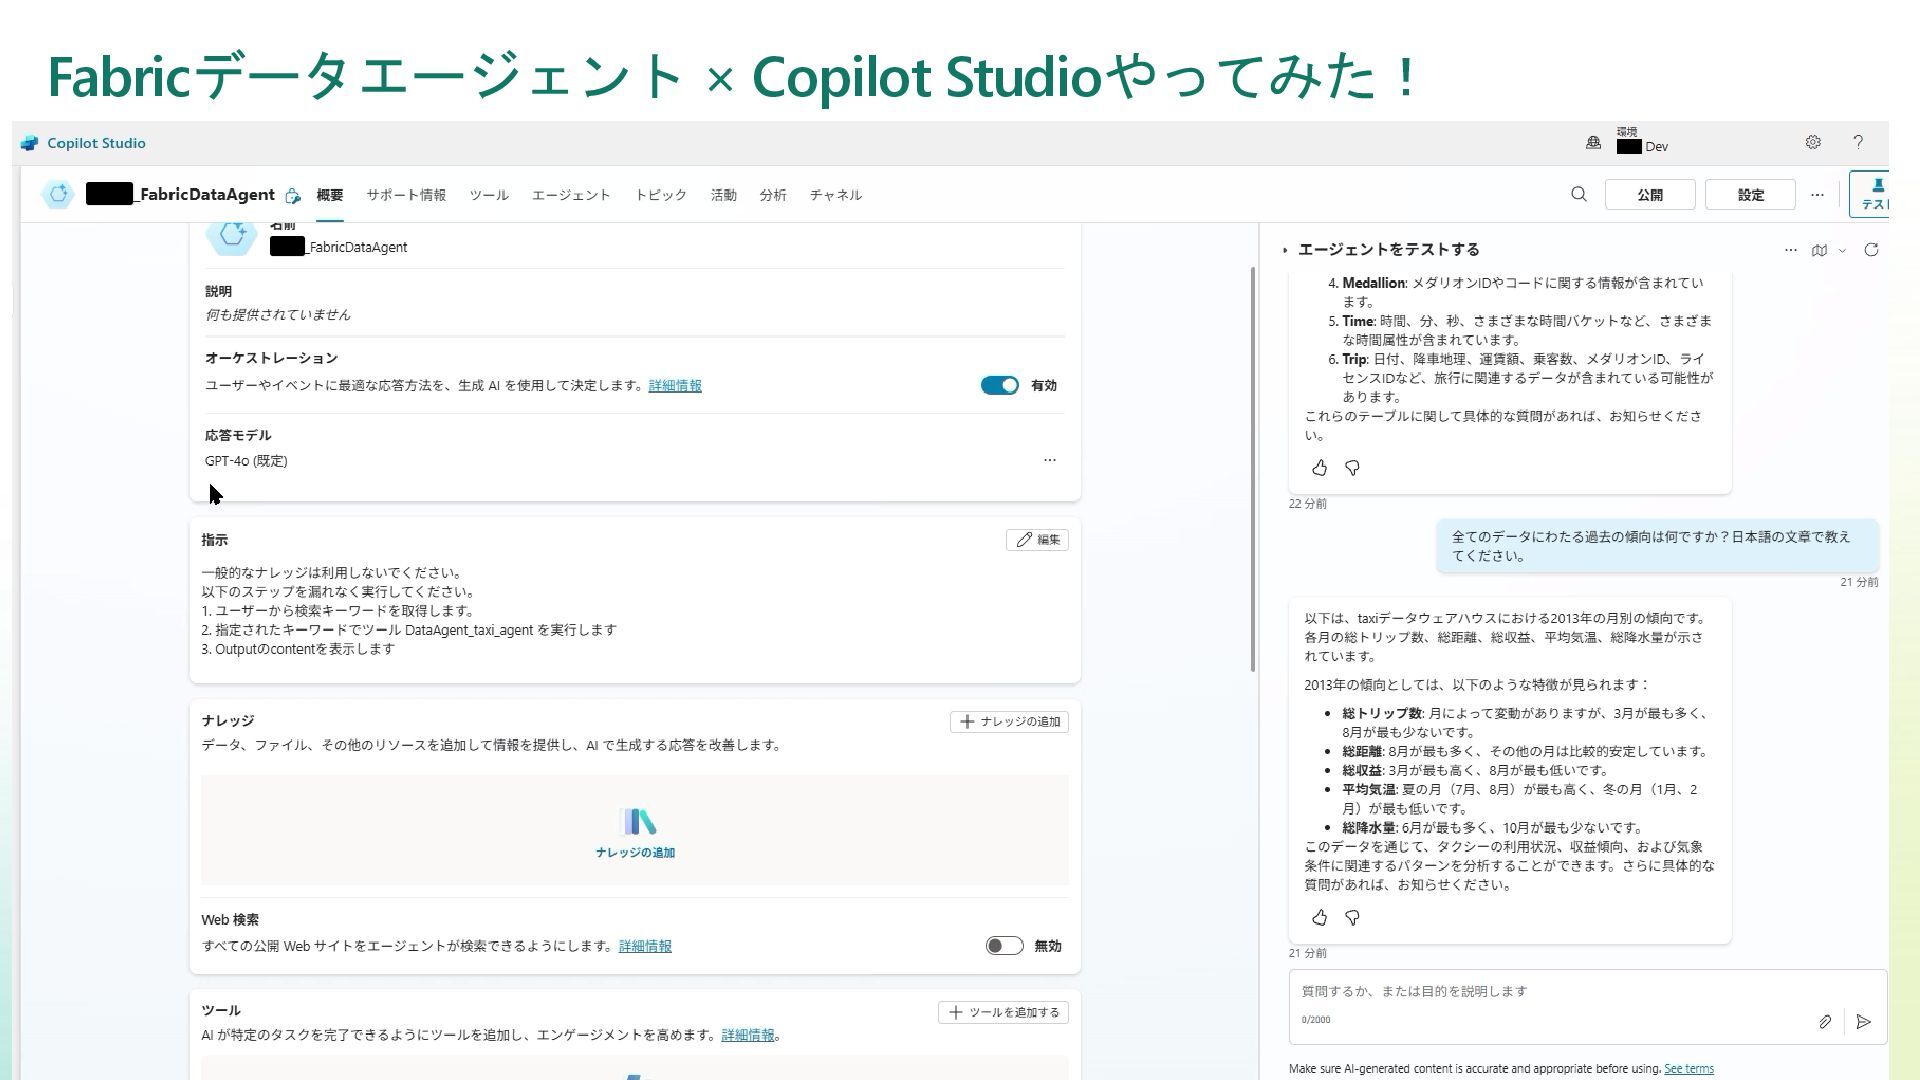Click the activity map icon in test panel
This screenshot has width=1920, height=1080.
click(1819, 250)
